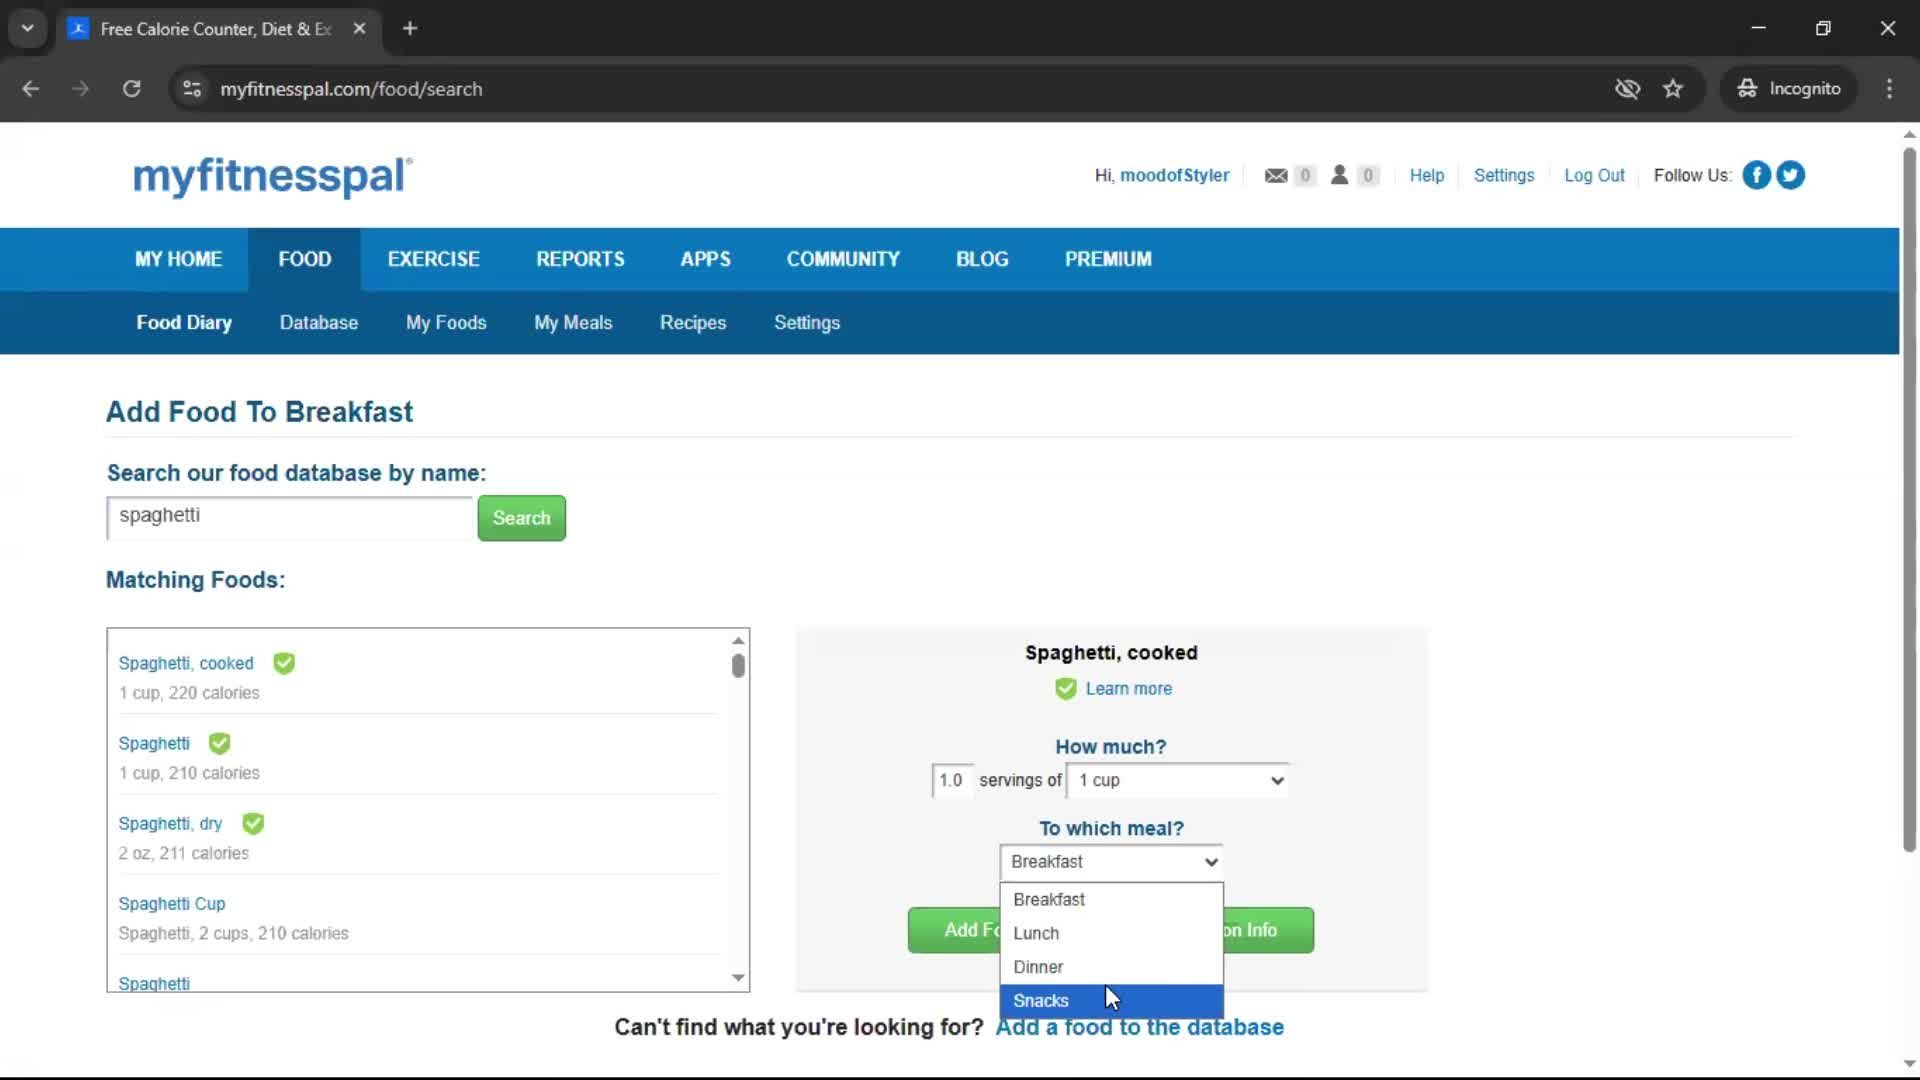The height and width of the screenshot is (1080, 1920).
Task: Select Breakfast from the meal list
Action: click(1111, 899)
